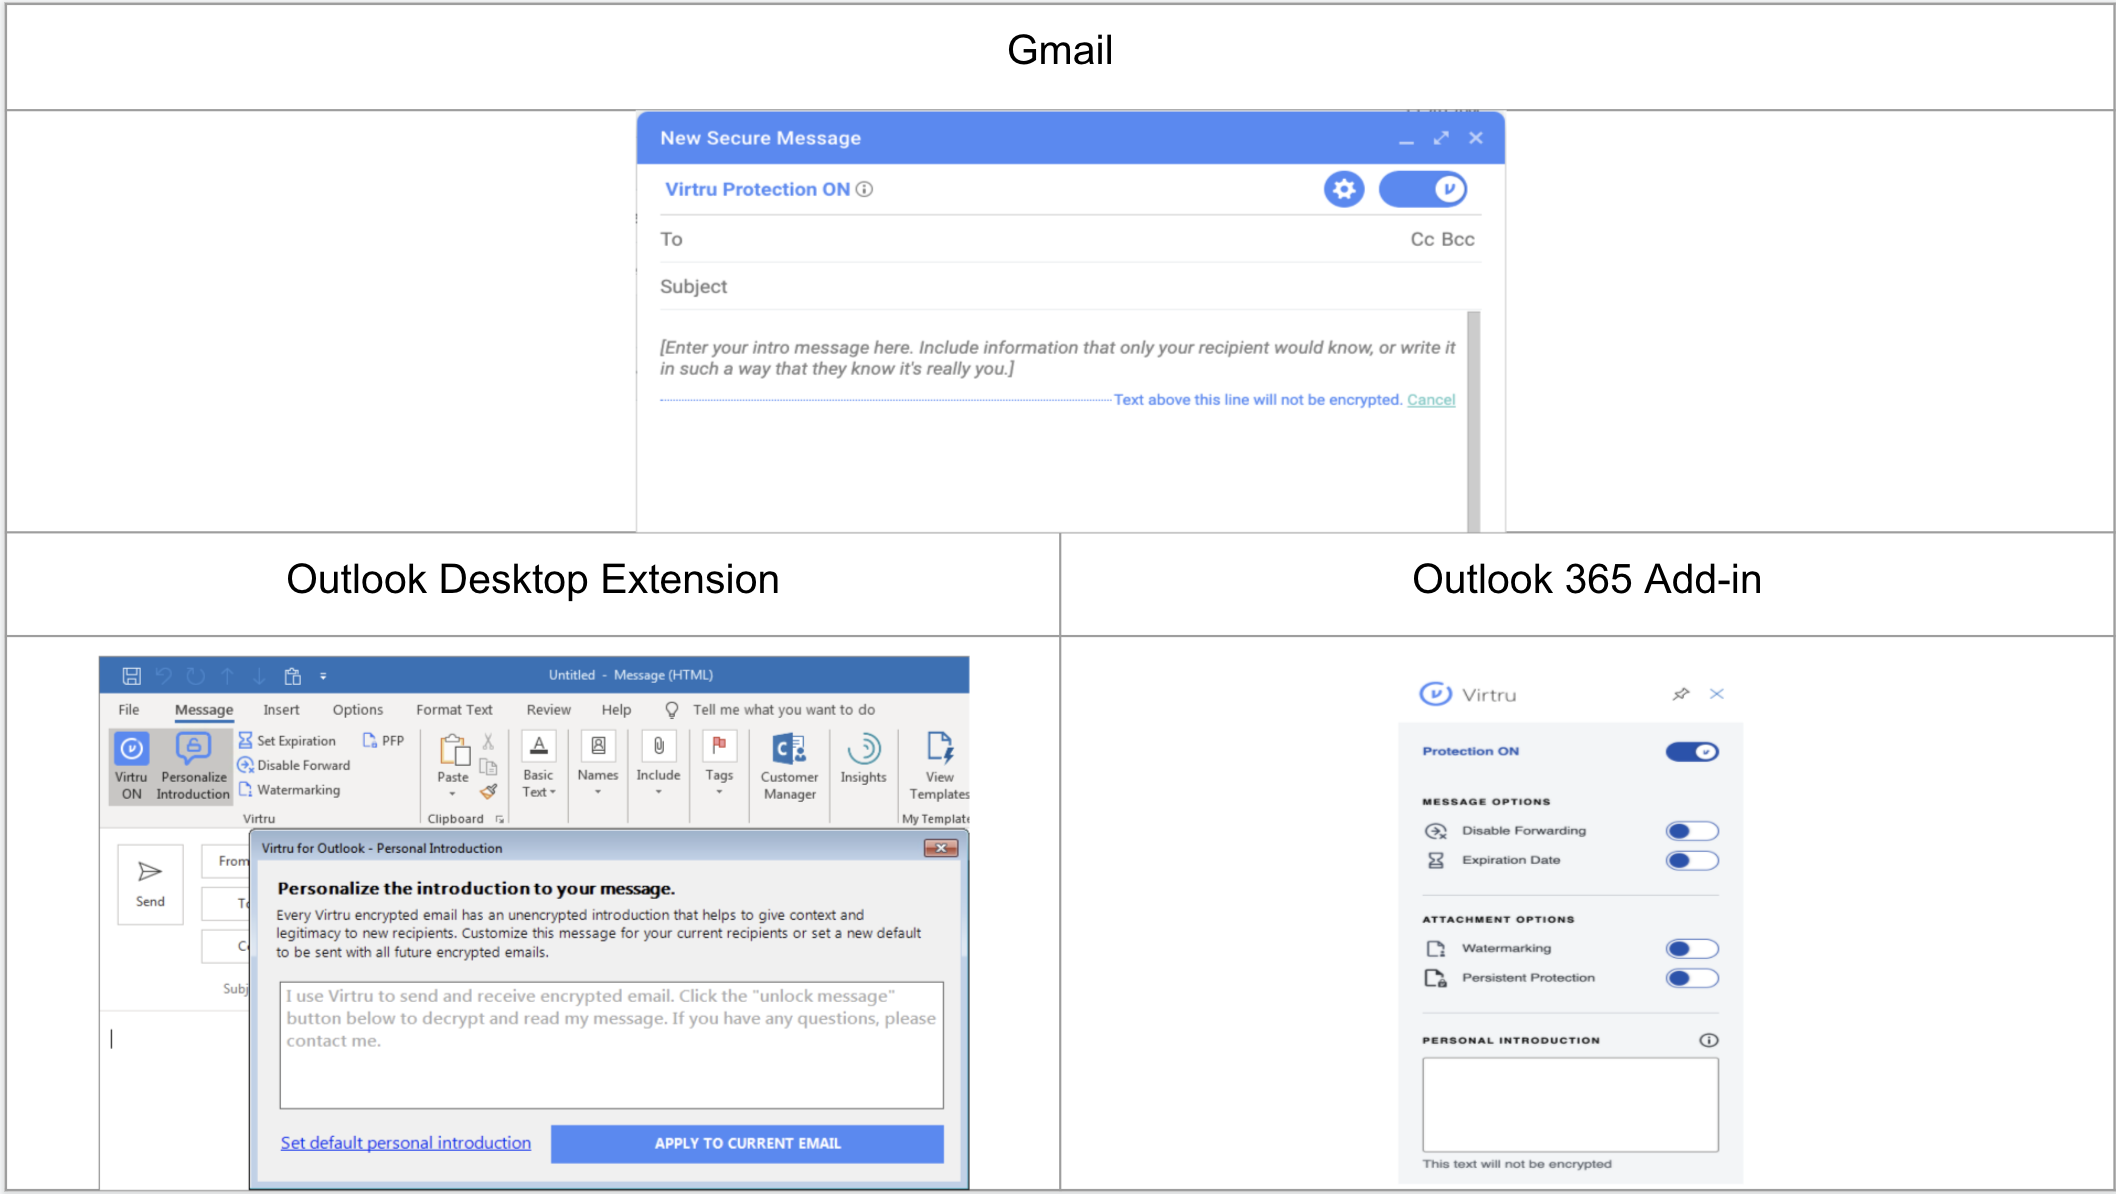This screenshot has width=2116, height=1194.
Task: Open the Paste dropdown arrow
Action: [x=452, y=794]
